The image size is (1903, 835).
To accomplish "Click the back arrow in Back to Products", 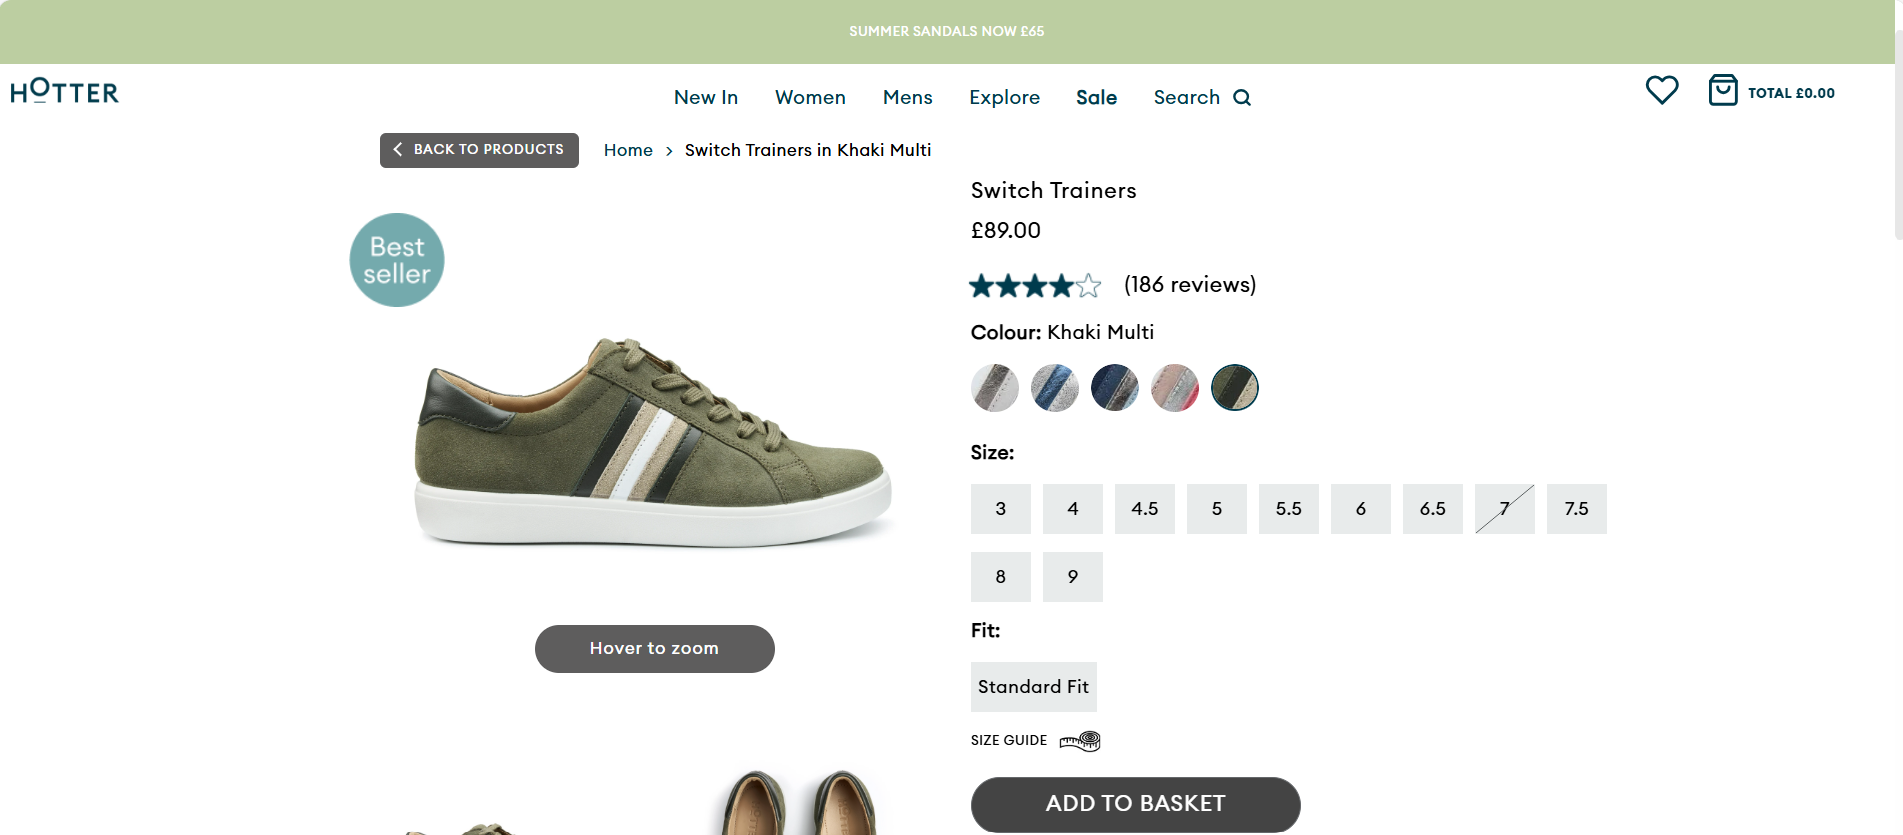I will click(398, 150).
